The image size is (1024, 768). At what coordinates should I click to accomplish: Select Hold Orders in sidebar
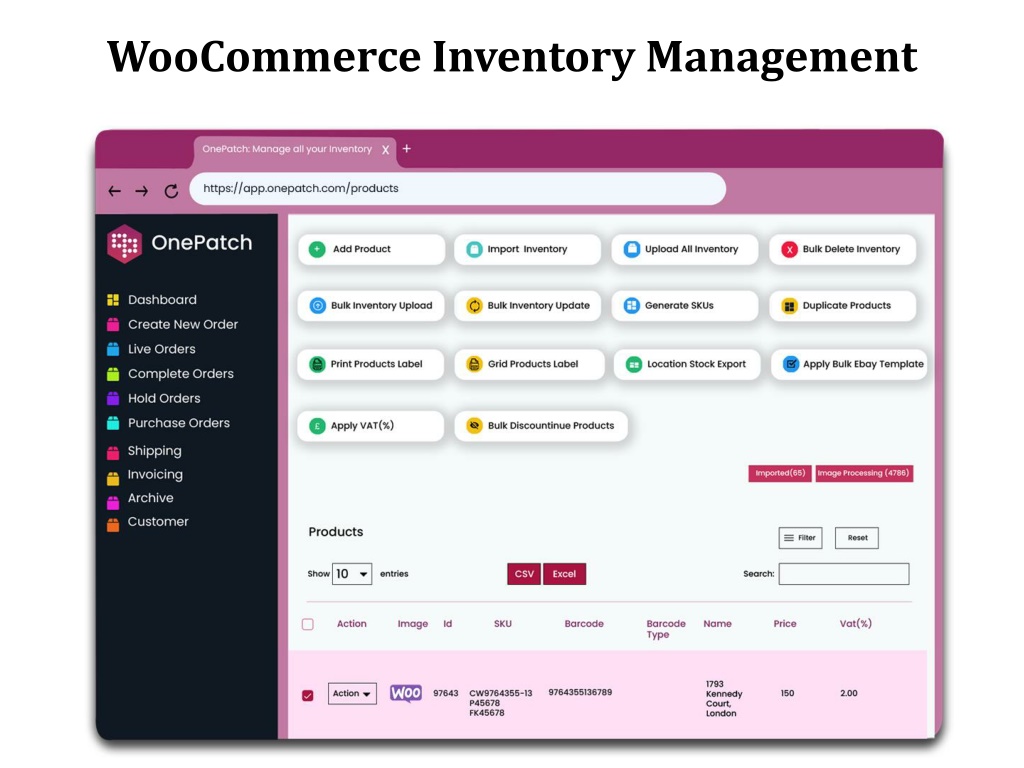[x=164, y=398]
